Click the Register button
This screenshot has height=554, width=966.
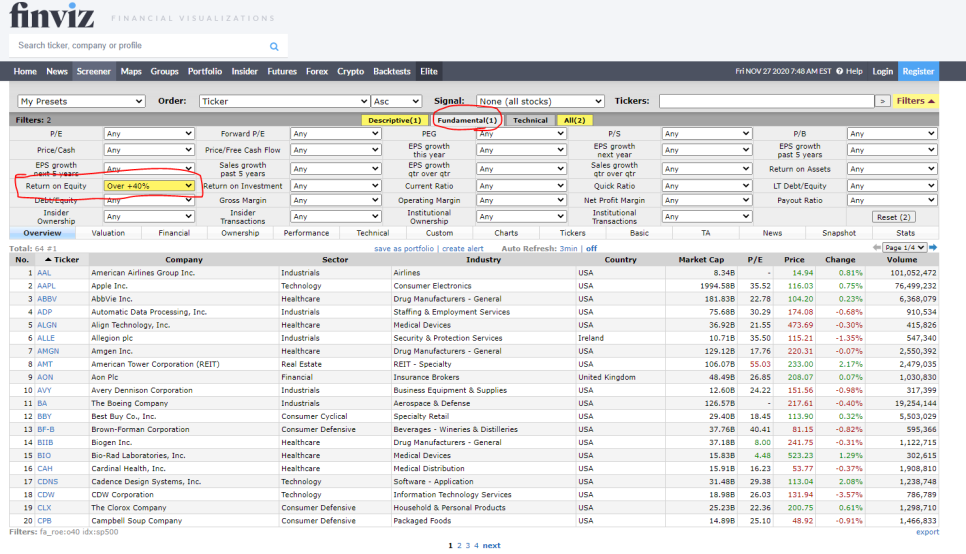click(918, 71)
